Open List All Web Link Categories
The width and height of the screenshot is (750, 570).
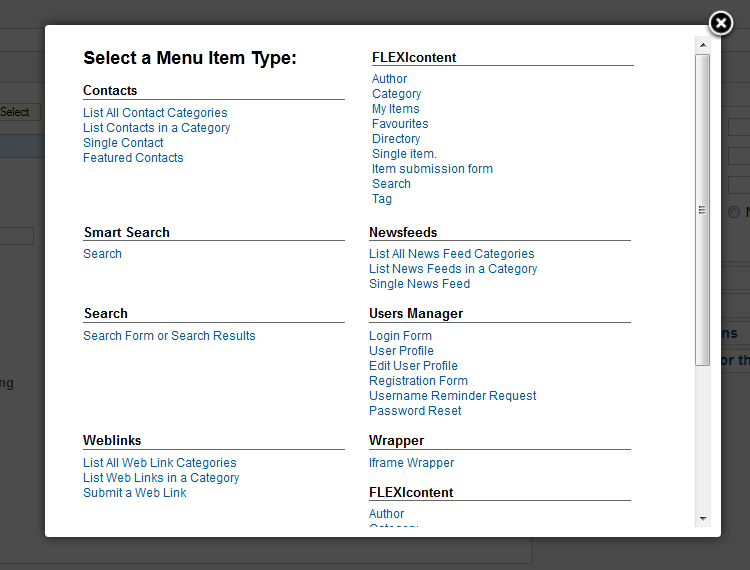tap(160, 463)
